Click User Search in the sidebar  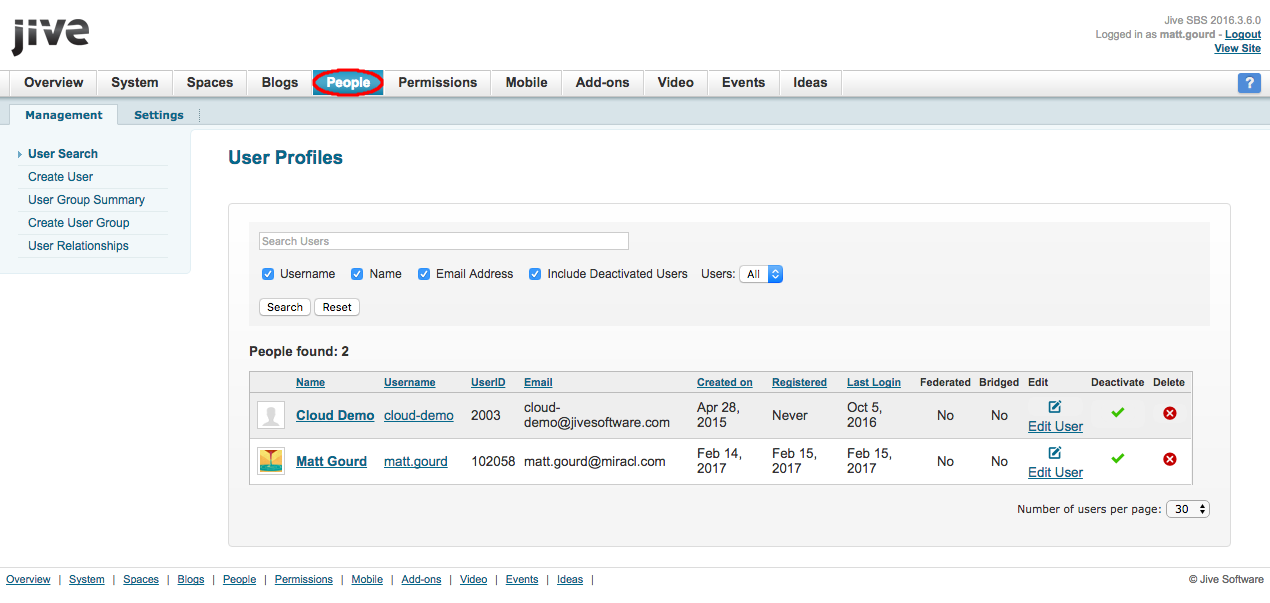(63, 154)
